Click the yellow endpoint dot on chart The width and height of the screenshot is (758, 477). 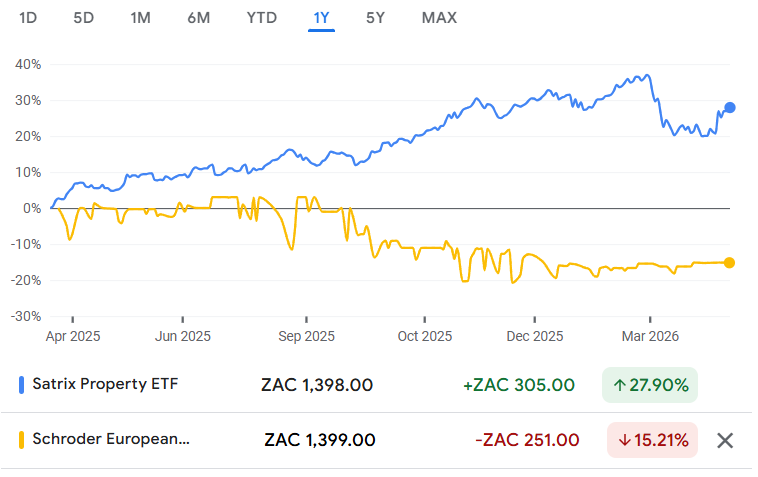[x=729, y=262]
